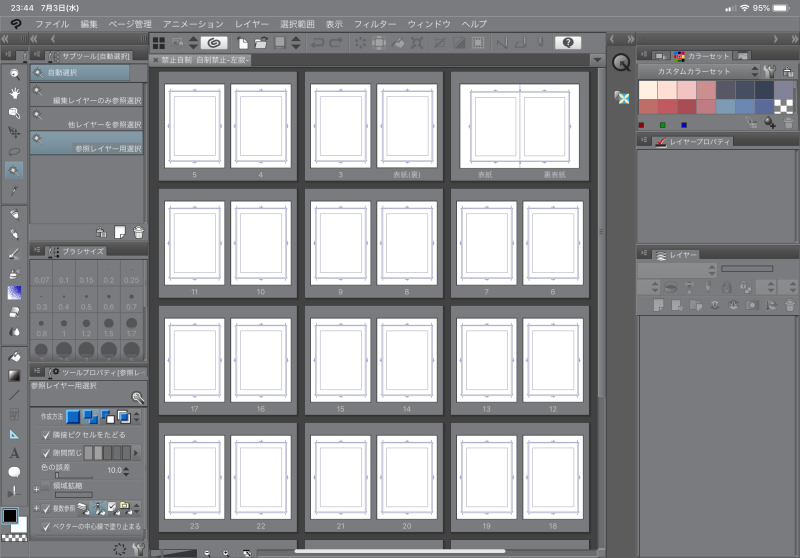This screenshot has width=800, height=558.
Task: Open the Quick Access panel icon
Action: click(621, 63)
